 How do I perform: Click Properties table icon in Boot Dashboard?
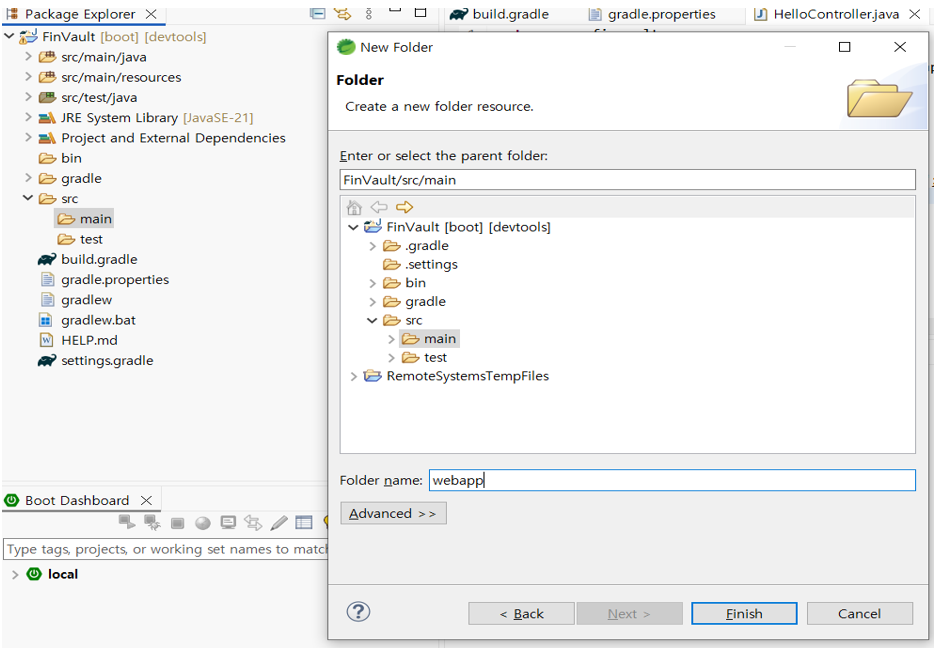[x=304, y=523]
